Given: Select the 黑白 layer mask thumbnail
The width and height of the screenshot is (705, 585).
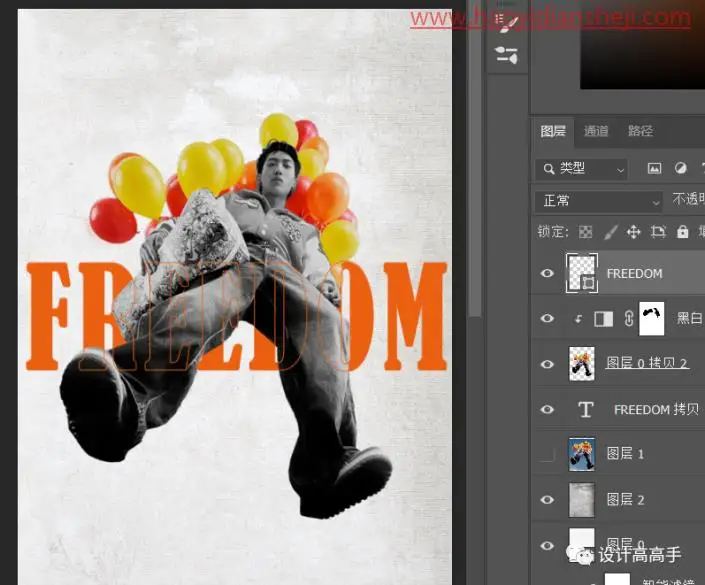Looking at the screenshot, I should tap(651, 318).
